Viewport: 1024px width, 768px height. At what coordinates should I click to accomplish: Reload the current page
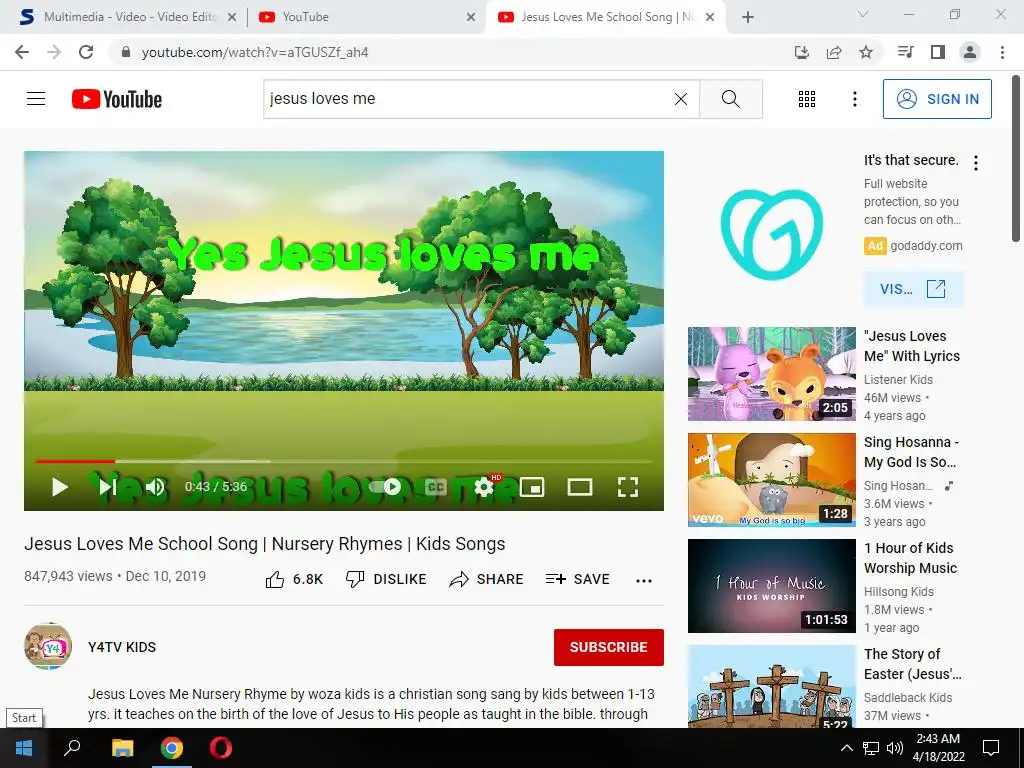tap(86, 52)
